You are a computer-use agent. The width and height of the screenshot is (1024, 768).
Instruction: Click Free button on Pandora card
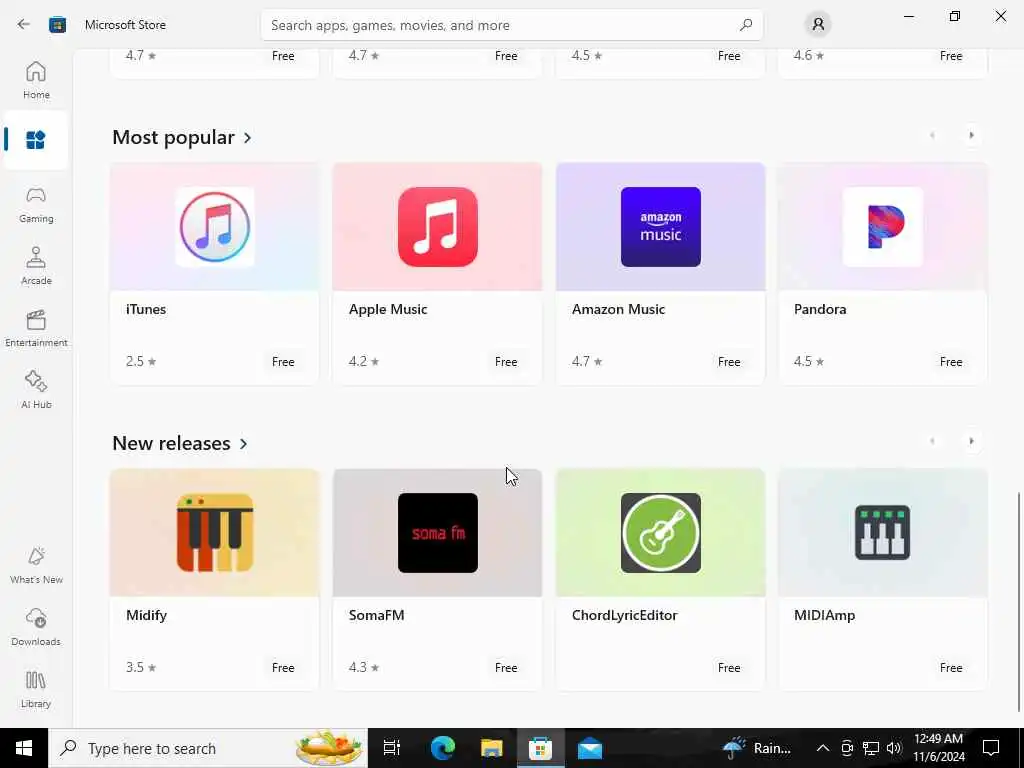951,361
